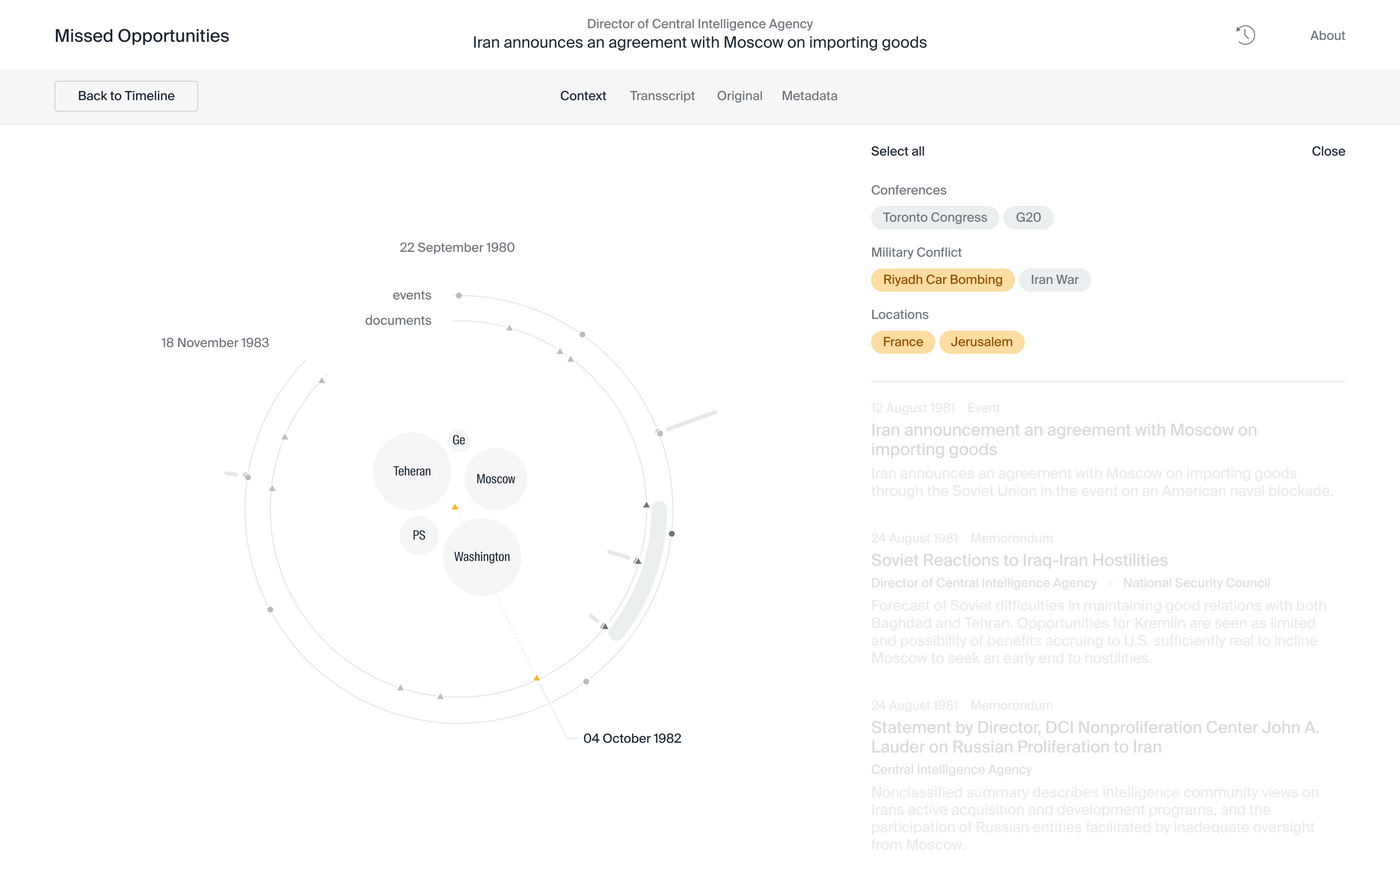Switch to the Transscript tab
Screen dimensions: 1400x875
(x=662, y=96)
